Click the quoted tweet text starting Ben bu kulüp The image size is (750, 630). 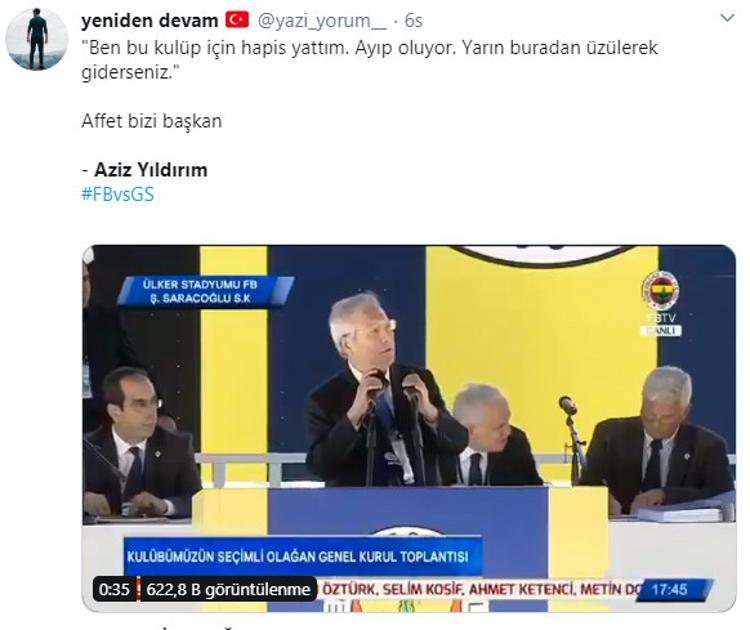coord(369,60)
